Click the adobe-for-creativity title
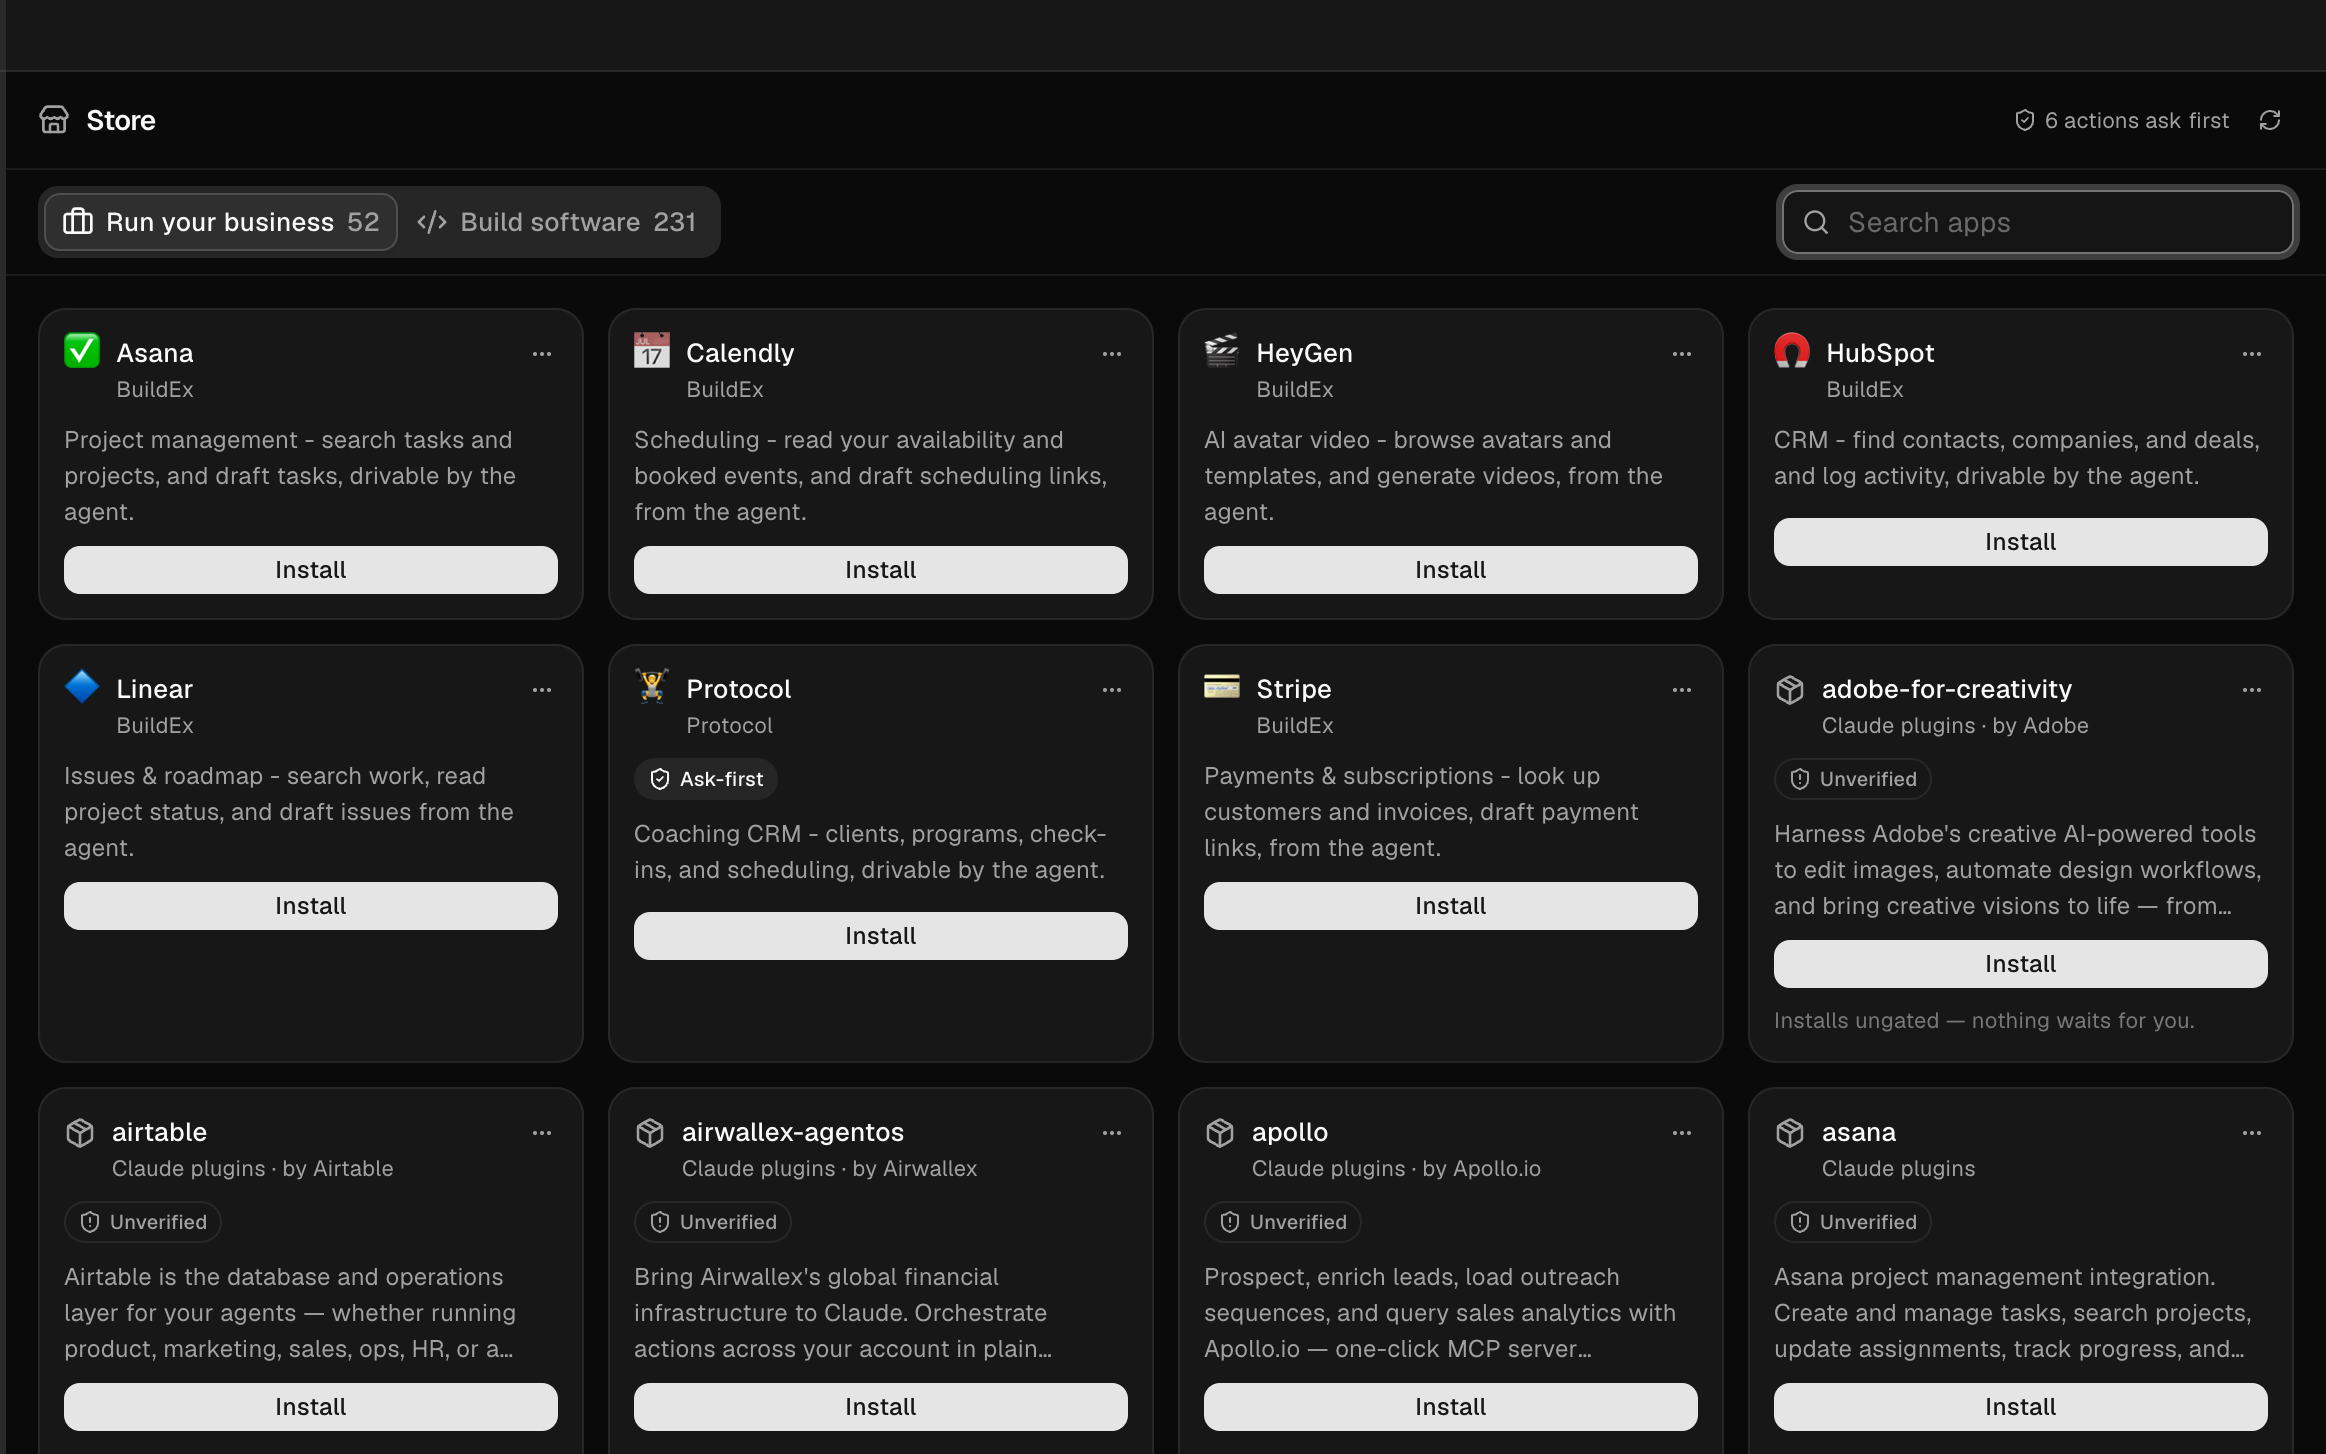 1947,689
